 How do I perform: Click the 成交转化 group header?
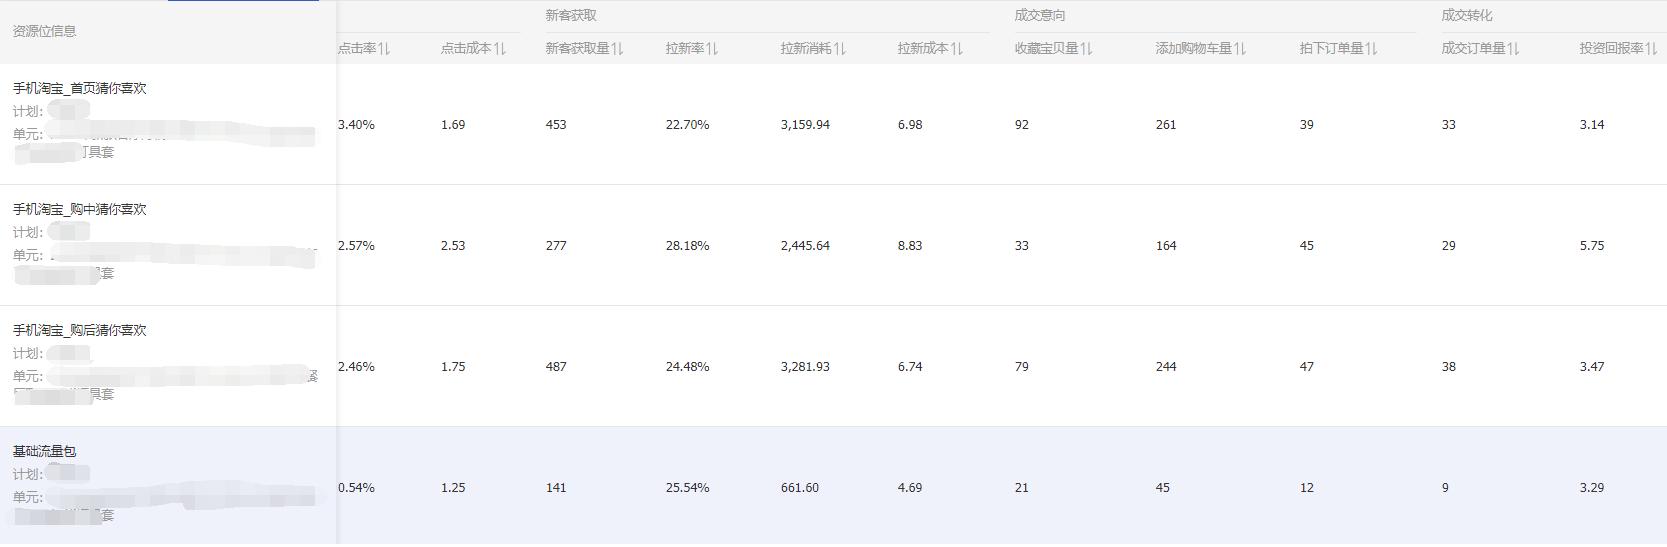point(1467,16)
